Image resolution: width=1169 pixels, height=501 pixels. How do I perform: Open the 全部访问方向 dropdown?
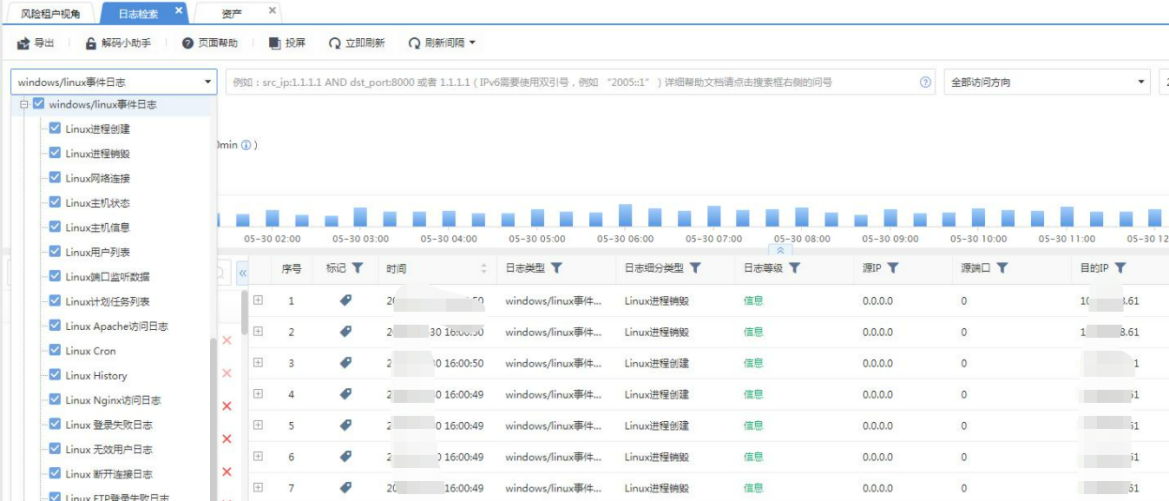point(1048,82)
